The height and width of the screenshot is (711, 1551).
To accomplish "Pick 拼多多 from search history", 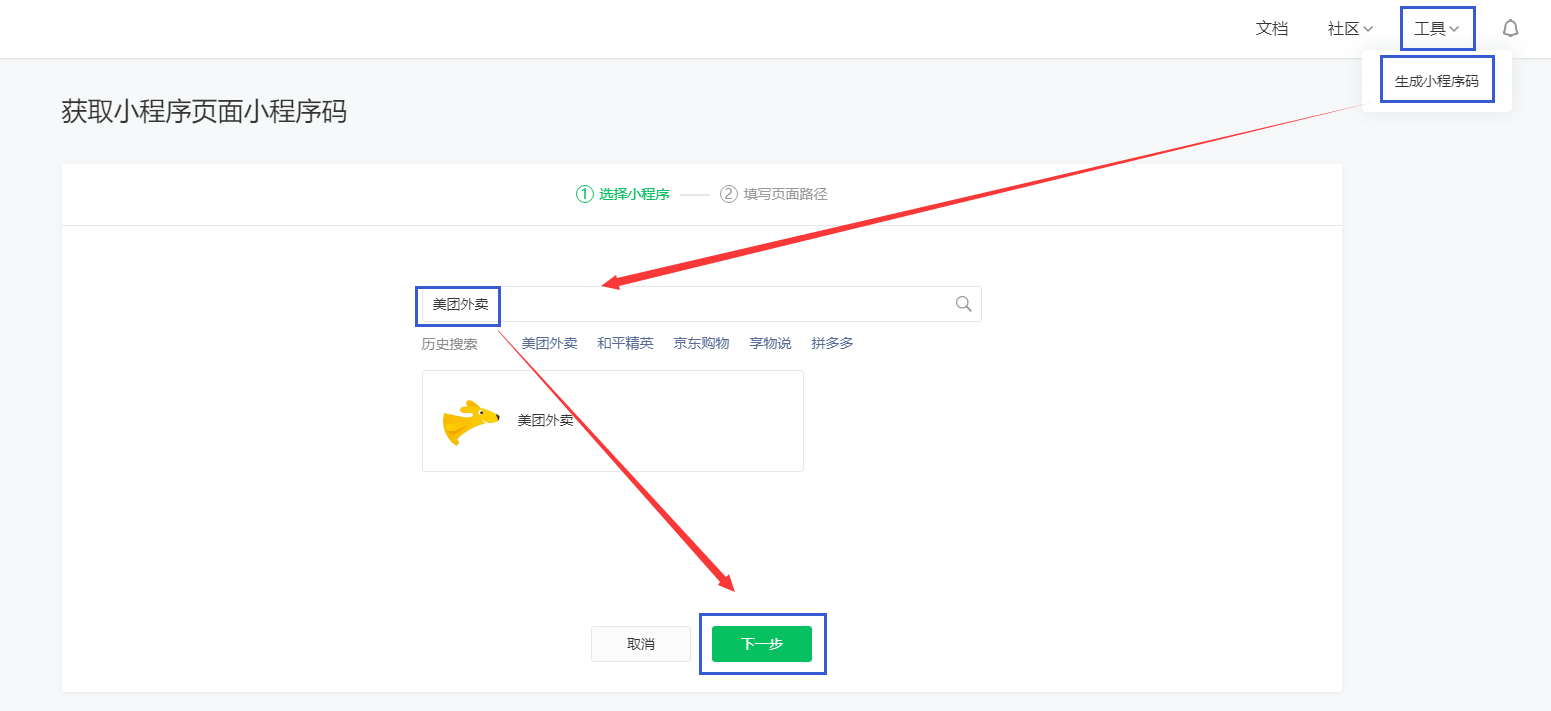I will tap(832, 343).
